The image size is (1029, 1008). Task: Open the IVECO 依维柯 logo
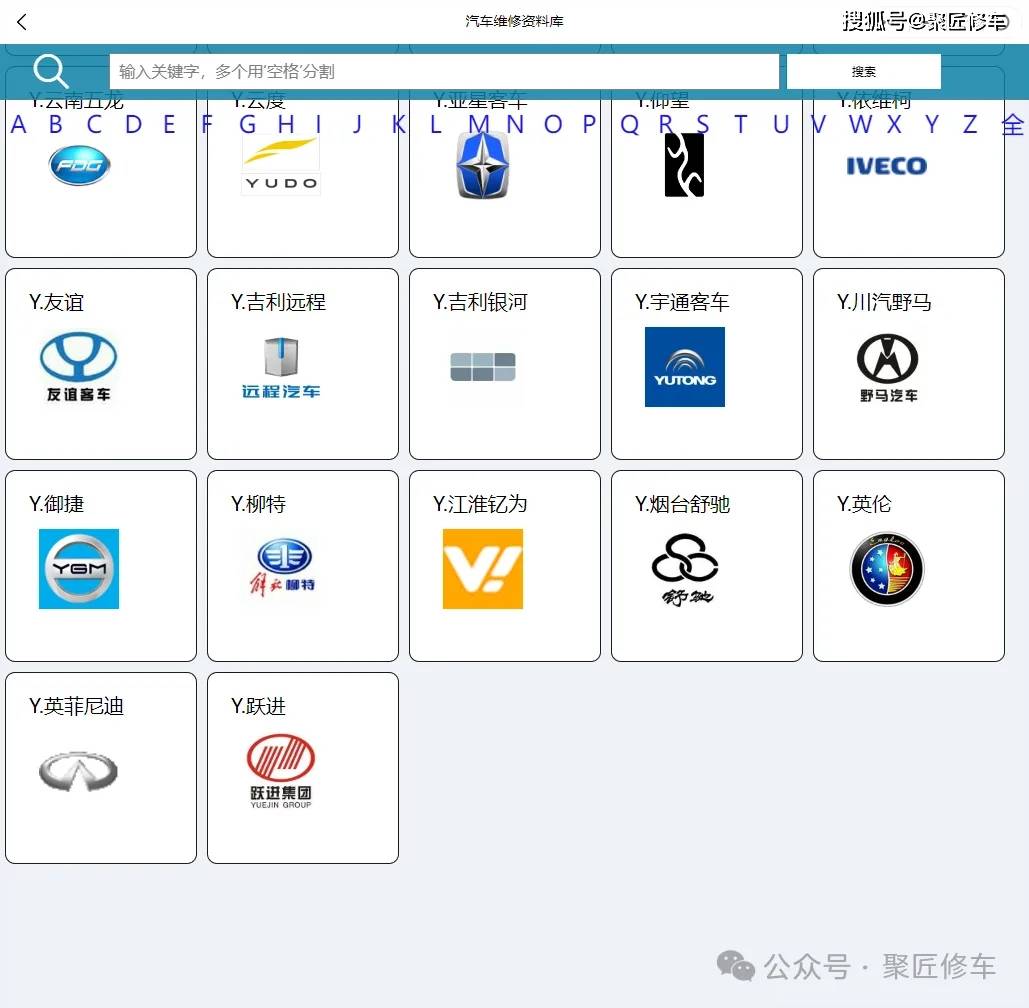coord(887,166)
